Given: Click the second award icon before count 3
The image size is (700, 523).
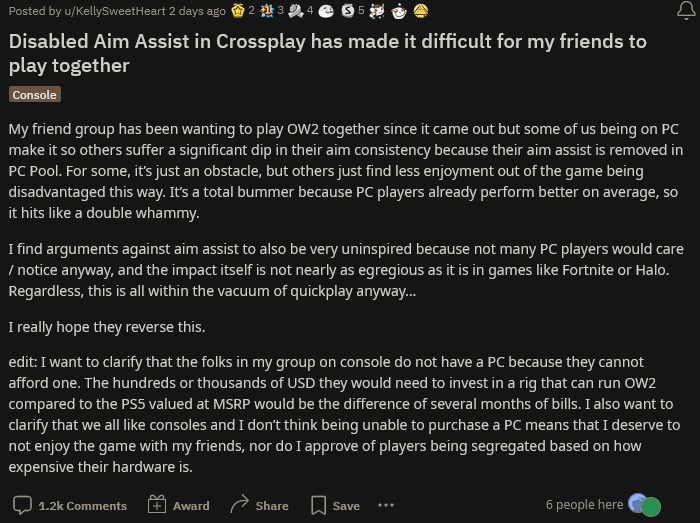Looking at the screenshot, I should pyautogui.click(x=266, y=11).
